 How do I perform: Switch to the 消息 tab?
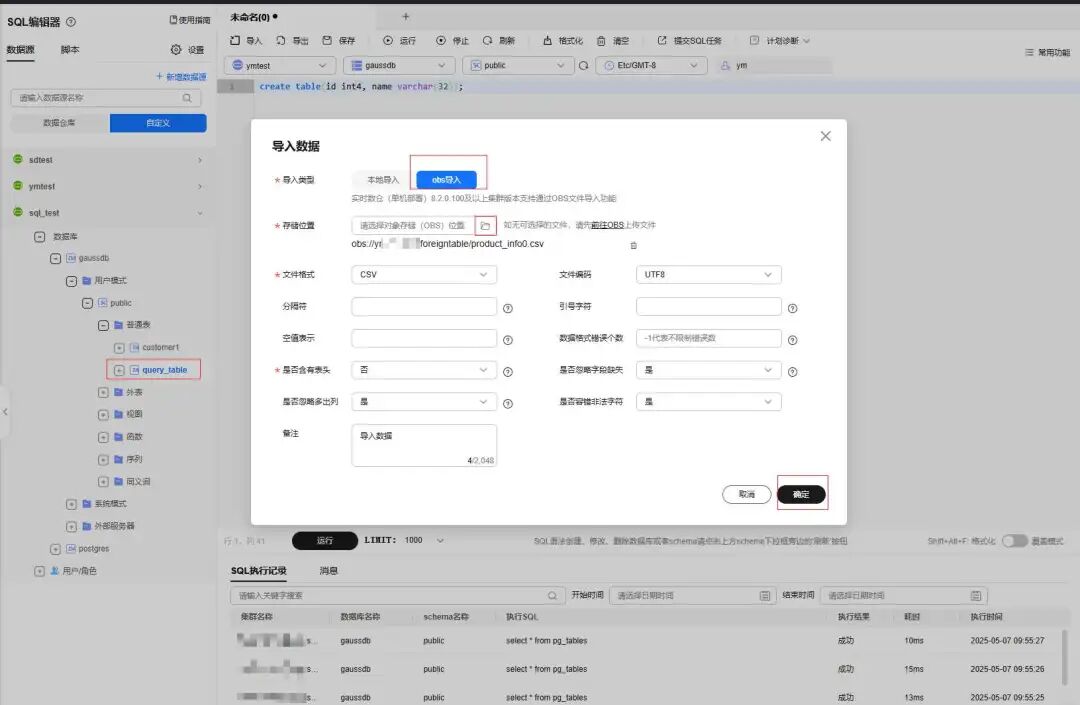click(329, 571)
